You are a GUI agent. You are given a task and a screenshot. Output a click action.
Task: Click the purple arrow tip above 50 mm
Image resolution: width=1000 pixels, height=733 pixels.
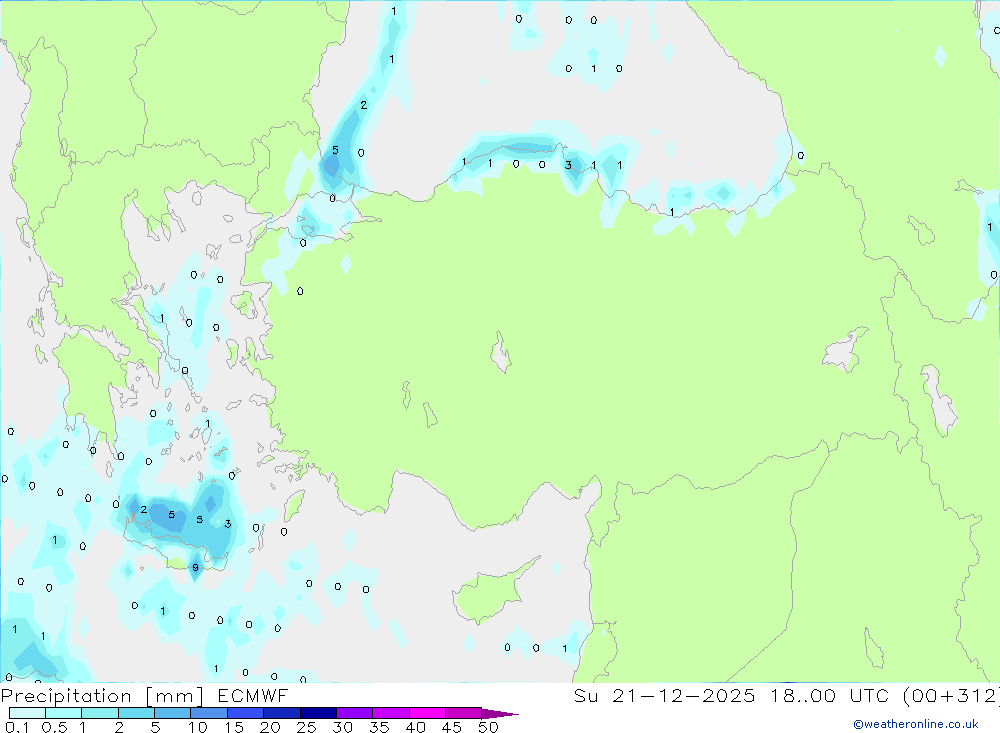[499, 714]
